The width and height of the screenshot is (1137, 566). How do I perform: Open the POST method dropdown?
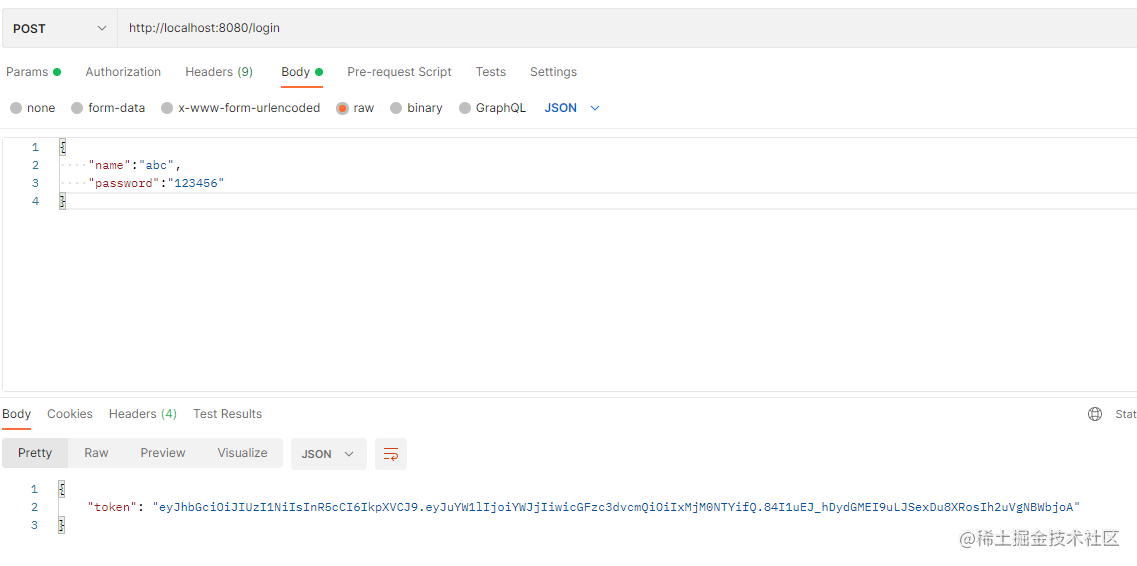[x=59, y=28]
